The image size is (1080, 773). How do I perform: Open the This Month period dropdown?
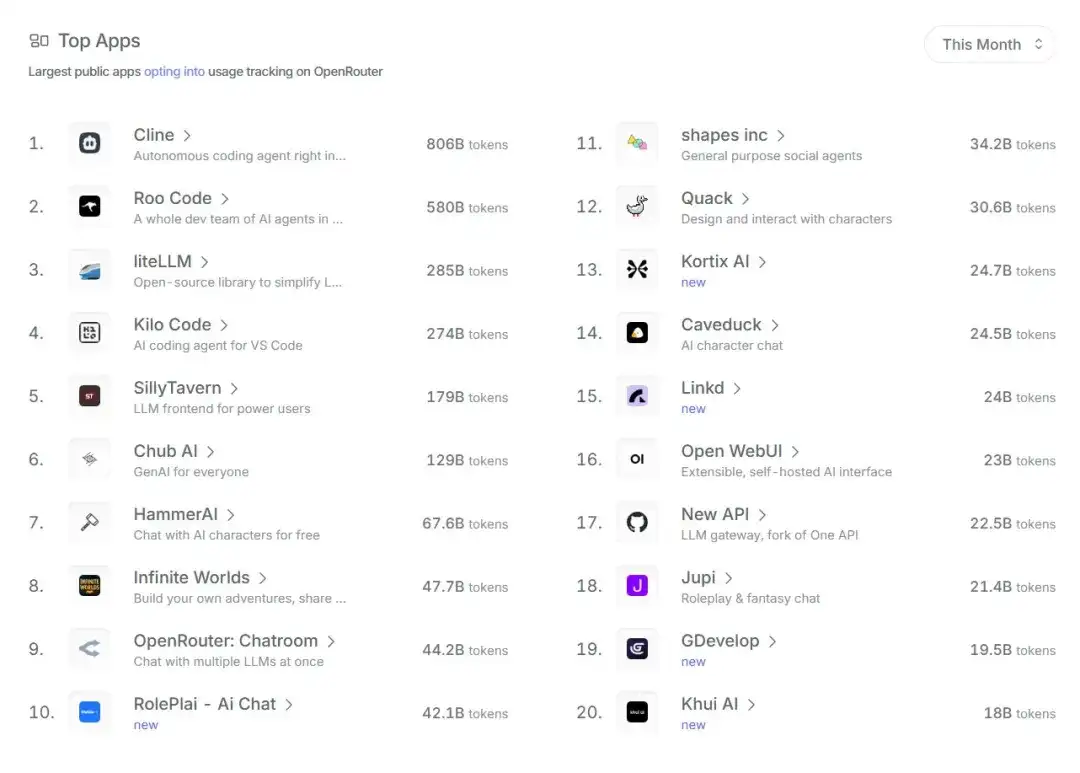990,45
